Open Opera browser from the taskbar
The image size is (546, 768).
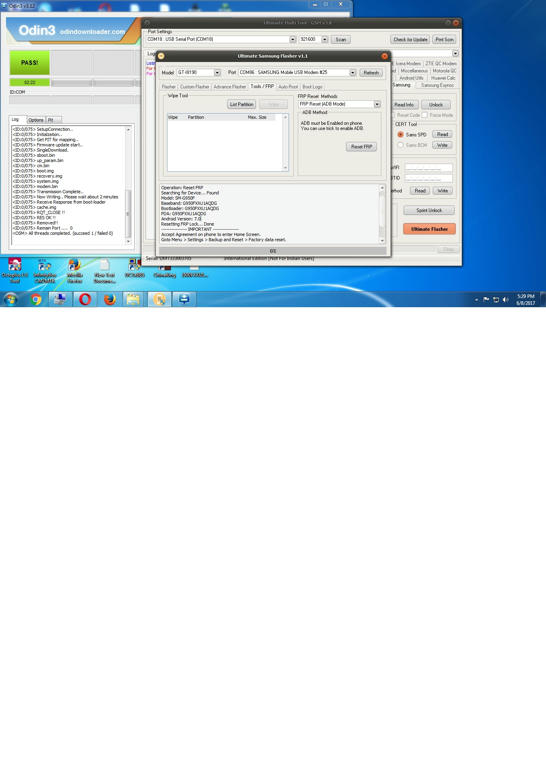(x=85, y=299)
